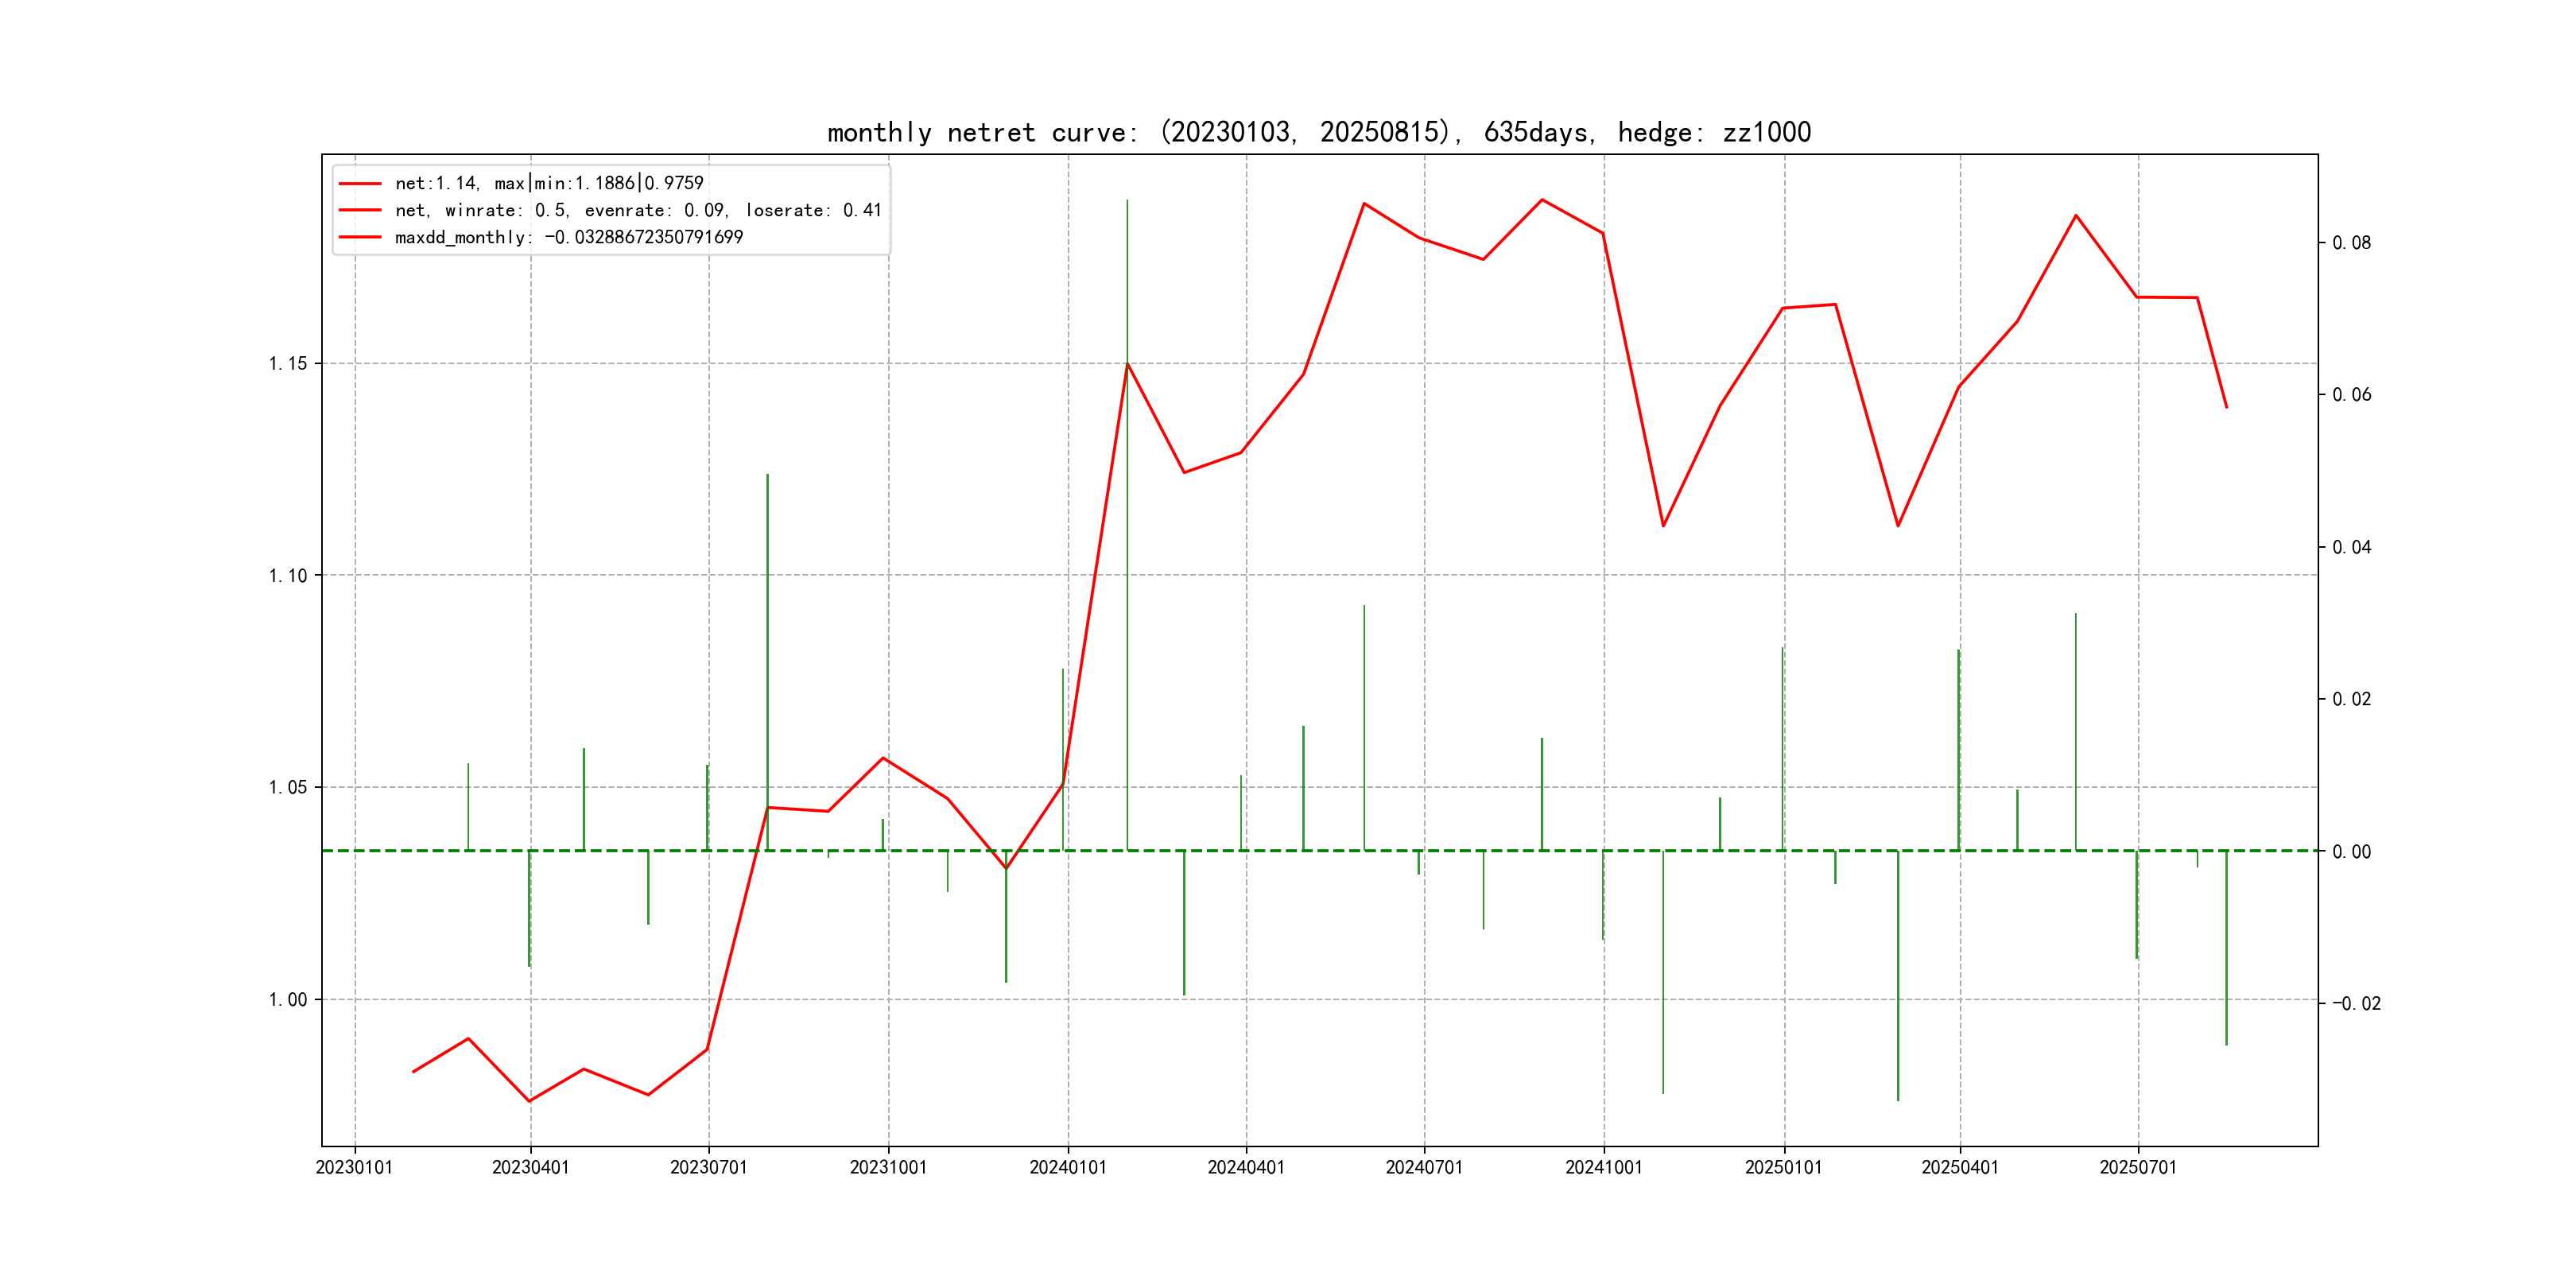Viewport: 2576px width, 1288px height.
Task: Click the red curve's starting point
Action: click(x=413, y=1072)
